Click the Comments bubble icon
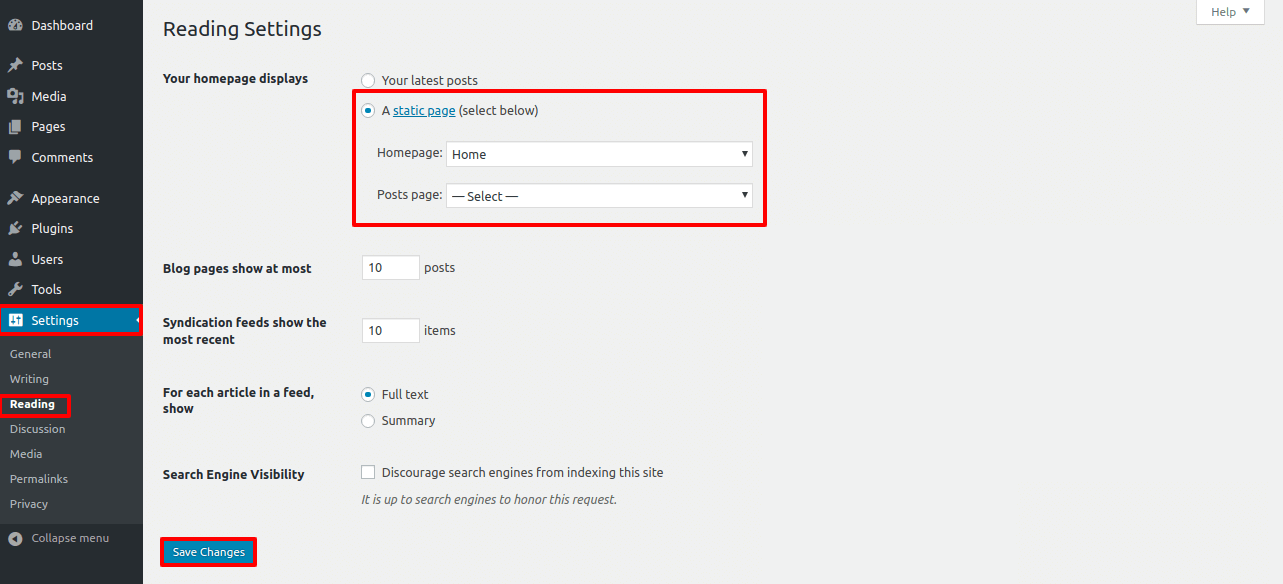This screenshot has width=1283, height=584. pyautogui.click(x=15, y=158)
